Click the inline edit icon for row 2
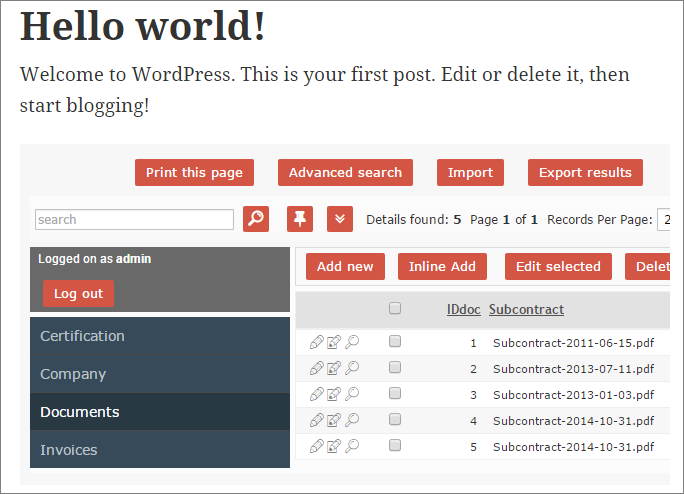Screen dimensions: 684x494 tap(334, 368)
